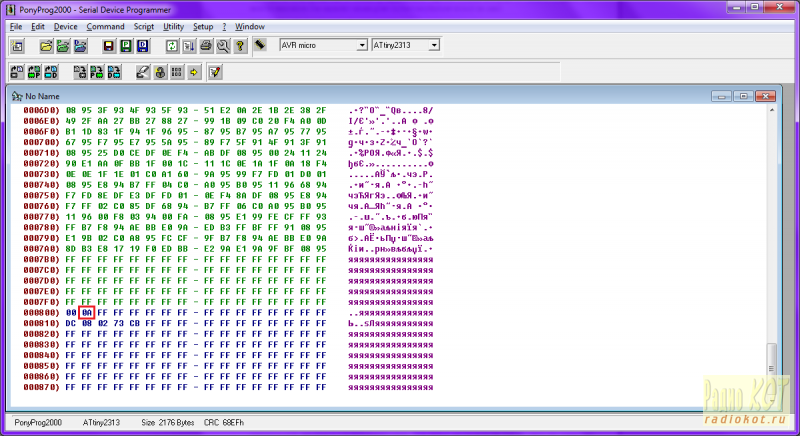Click the Read Device icon in the second toolbar
This screenshot has width=800, height=436.
pos(18,72)
